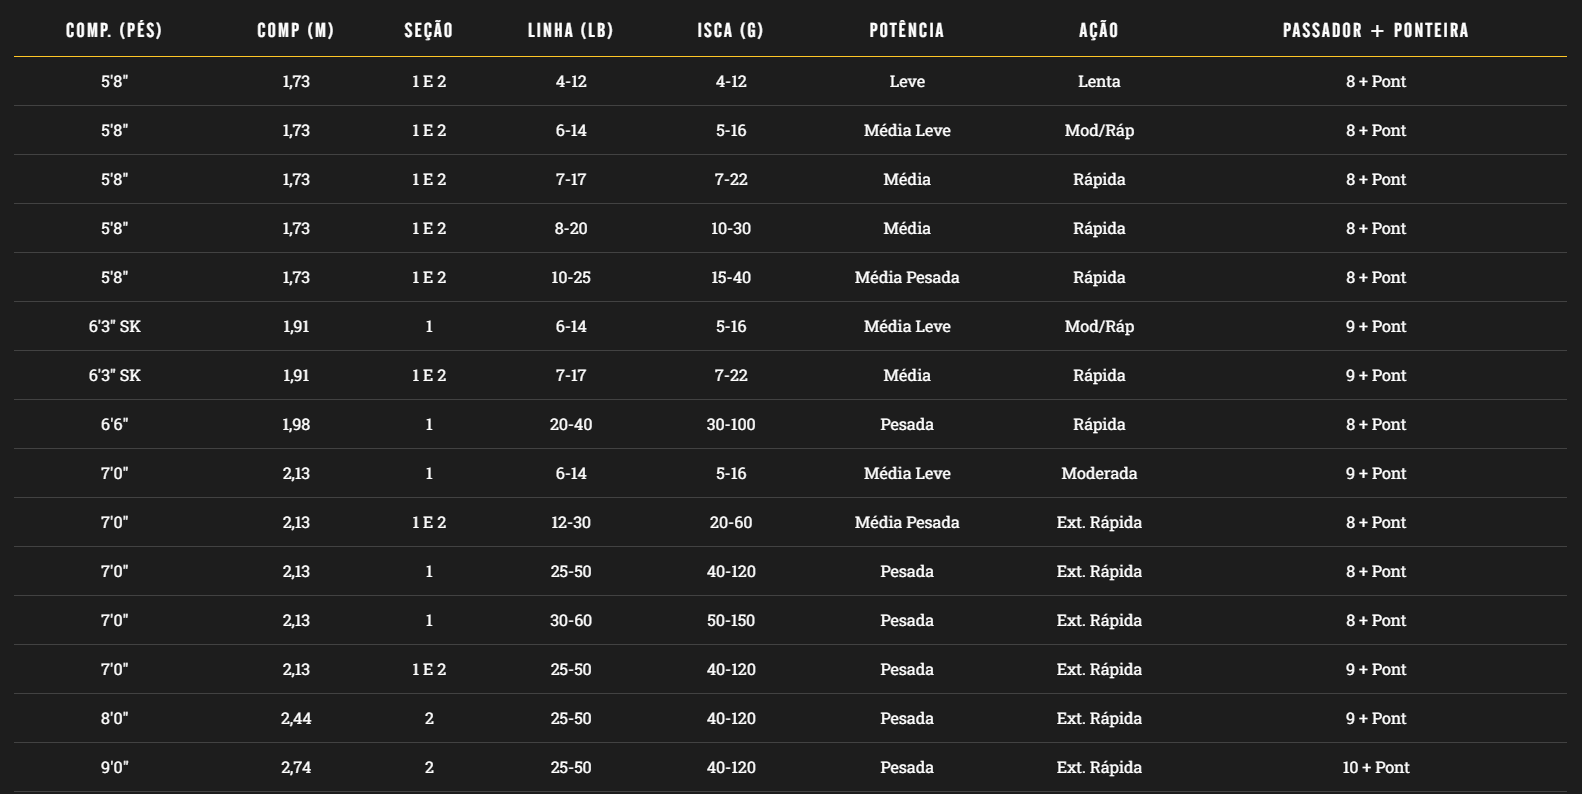Select the PASSADOR + PONTEIRA header
Screen dimensions: 1582x794
pyautogui.click(x=1376, y=31)
